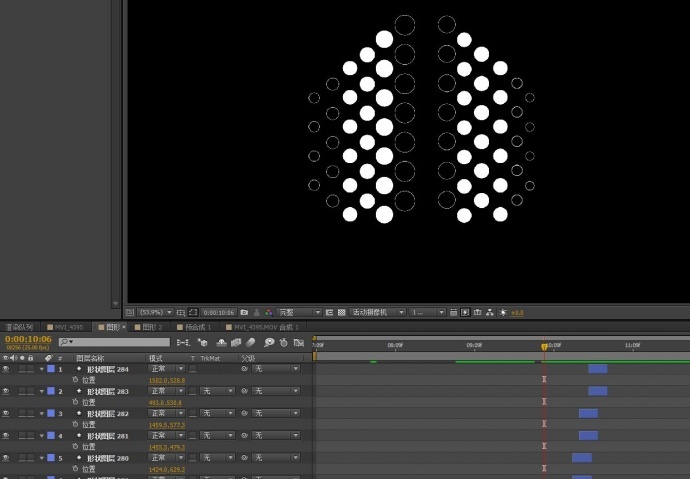Screen dimensions: 690x479
Task: Open the resolution dropdown set to 完整
Action: point(299,313)
